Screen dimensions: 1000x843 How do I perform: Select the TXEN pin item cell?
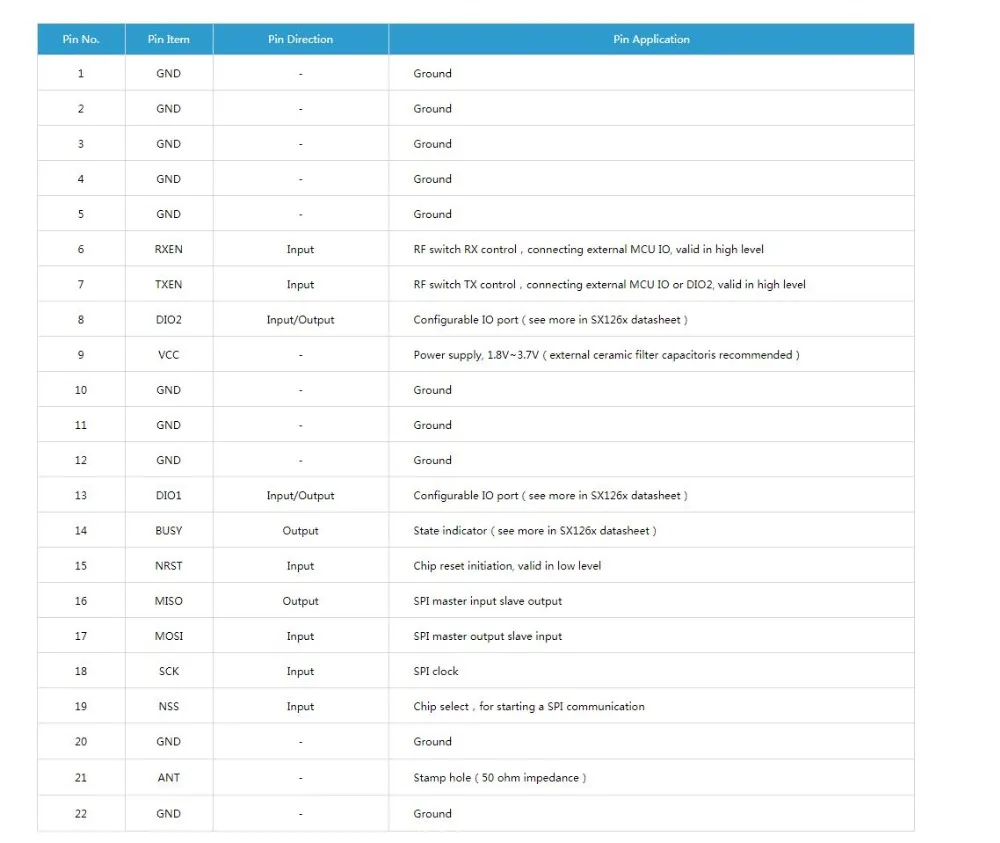169,284
